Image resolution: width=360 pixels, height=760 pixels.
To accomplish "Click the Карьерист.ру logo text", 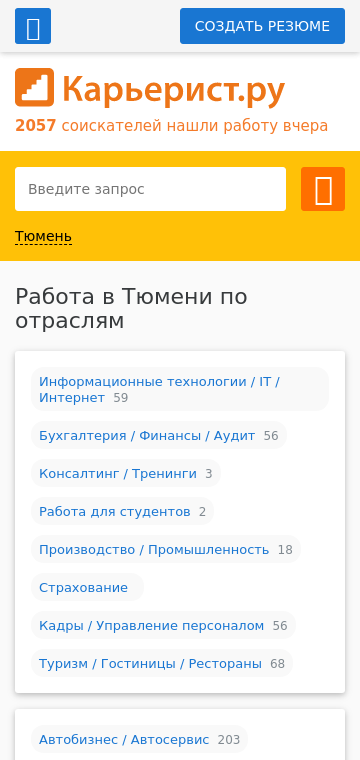I will point(173,89).
